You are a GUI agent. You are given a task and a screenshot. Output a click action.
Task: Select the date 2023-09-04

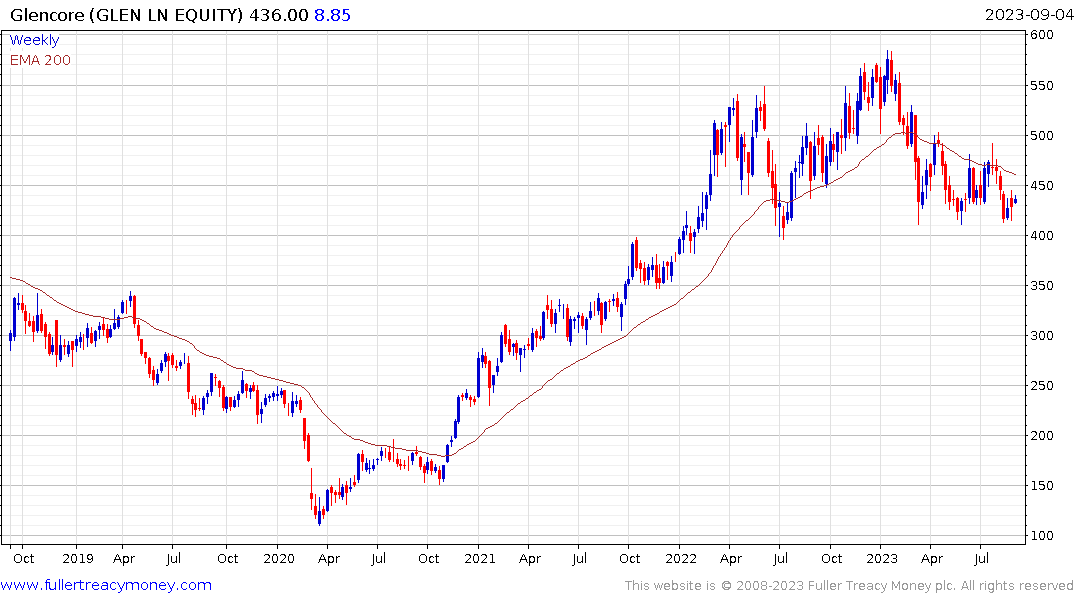click(1029, 15)
